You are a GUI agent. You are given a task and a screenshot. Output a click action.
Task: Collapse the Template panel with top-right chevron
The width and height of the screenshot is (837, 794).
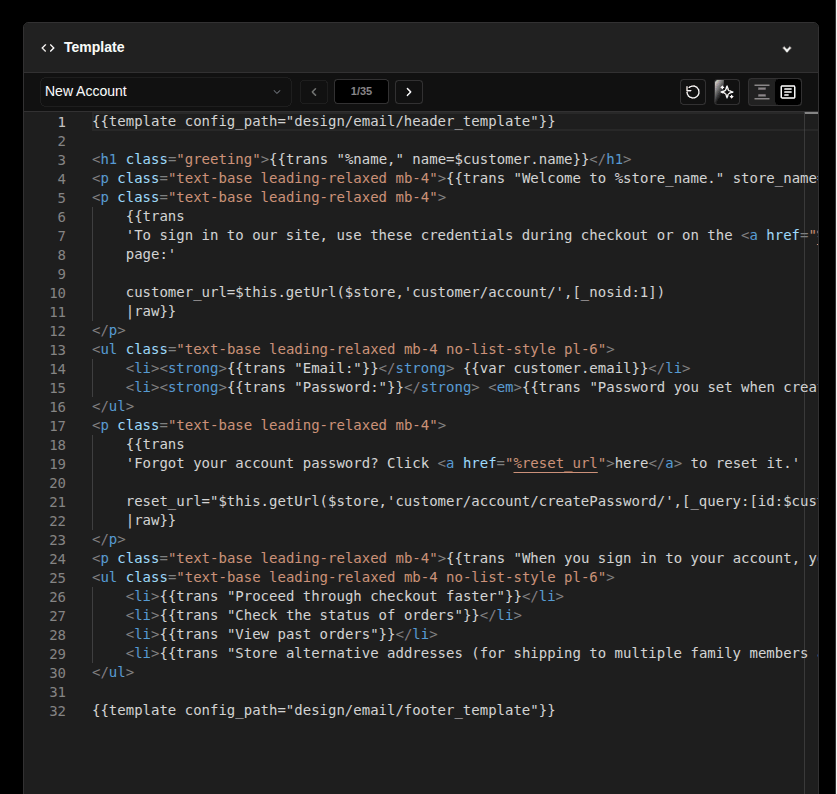pos(787,48)
